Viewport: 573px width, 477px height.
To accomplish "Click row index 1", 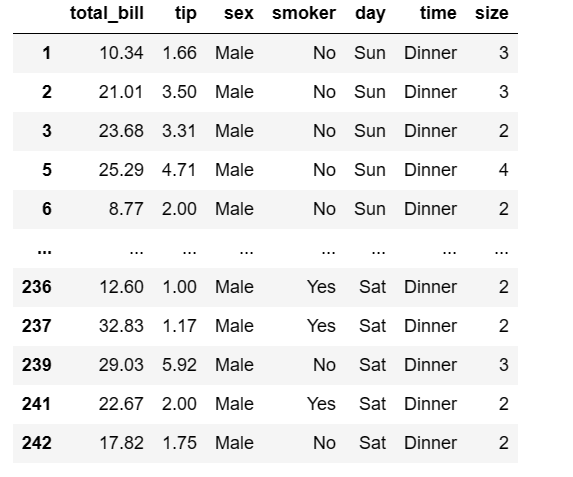I will pos(46,53).
